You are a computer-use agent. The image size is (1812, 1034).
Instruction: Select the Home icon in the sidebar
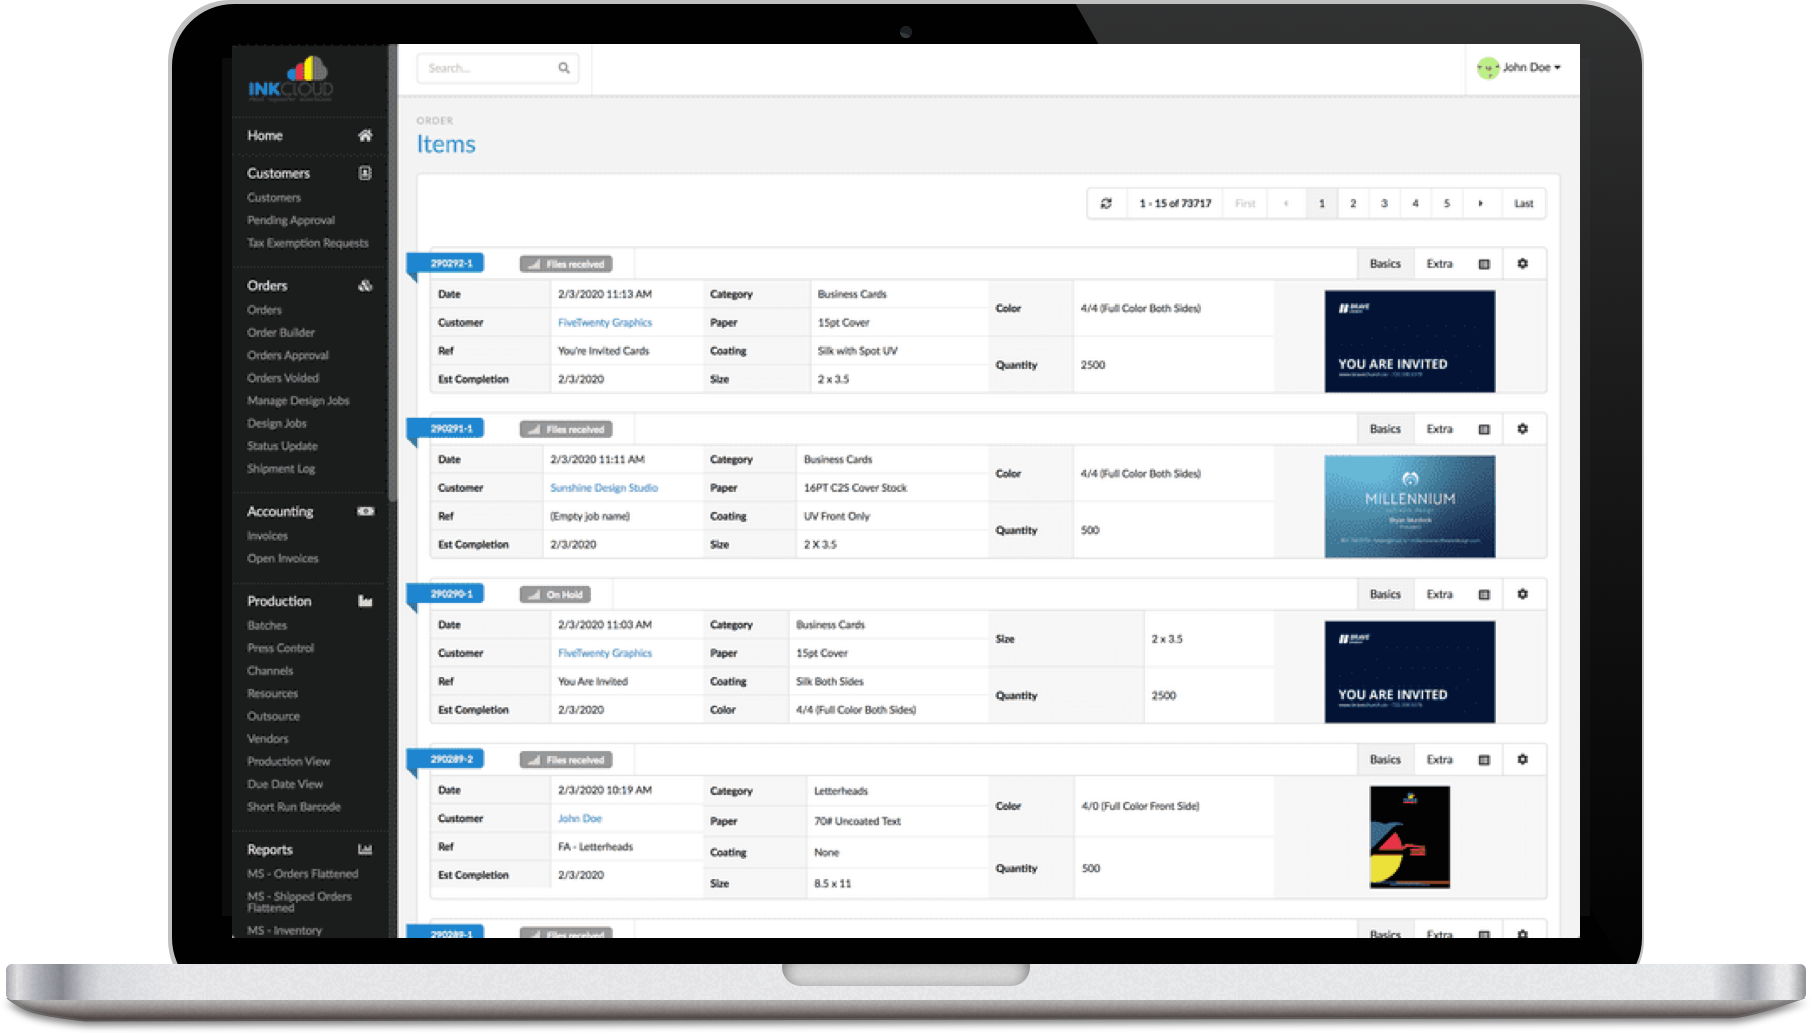pos(365,134)
